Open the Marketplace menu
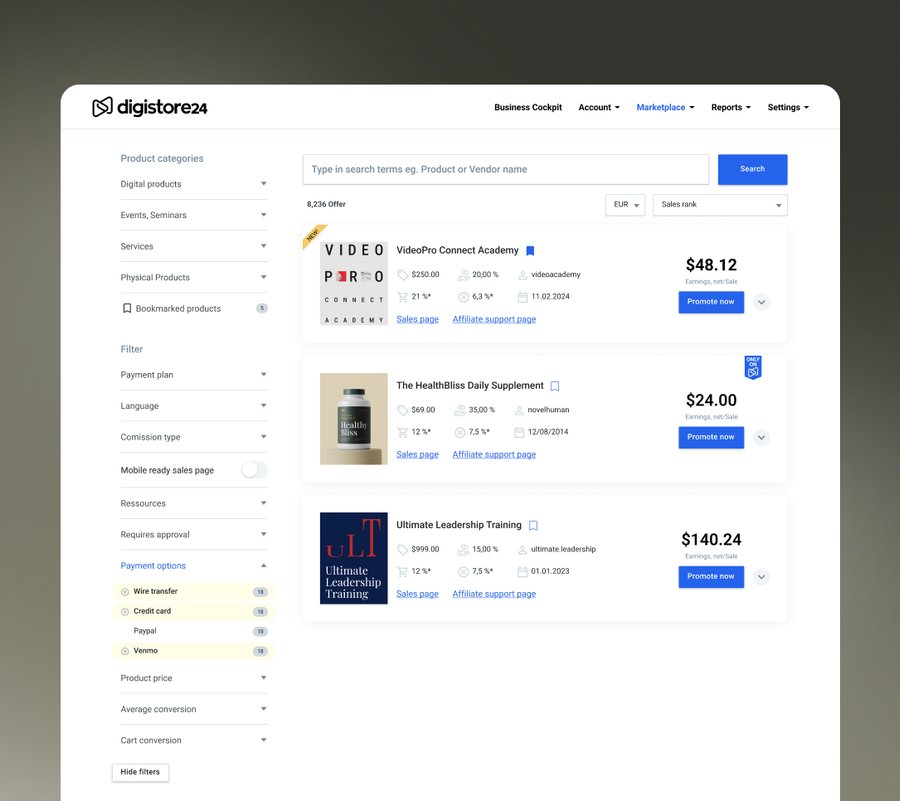900x801 pixels. pyautogui.click(x=665, y=107)
